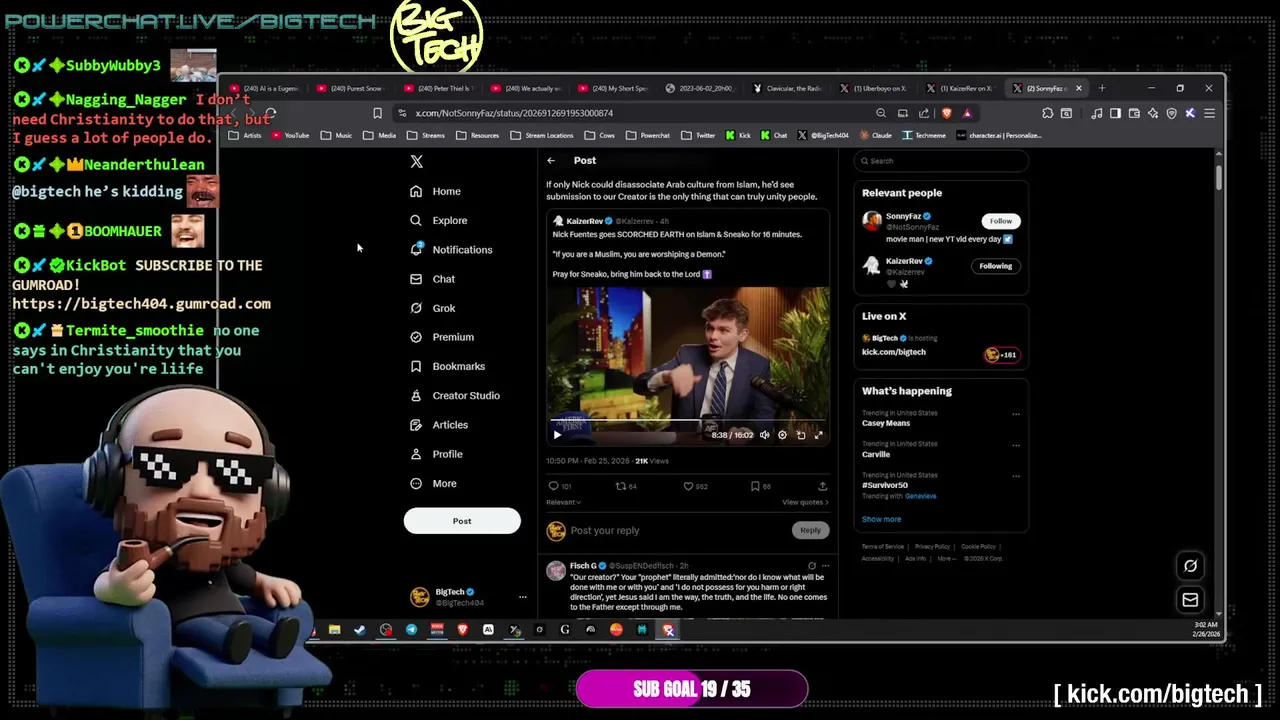
Task: Open kick.com/bigtech live listing
Action: click(894, 352)
